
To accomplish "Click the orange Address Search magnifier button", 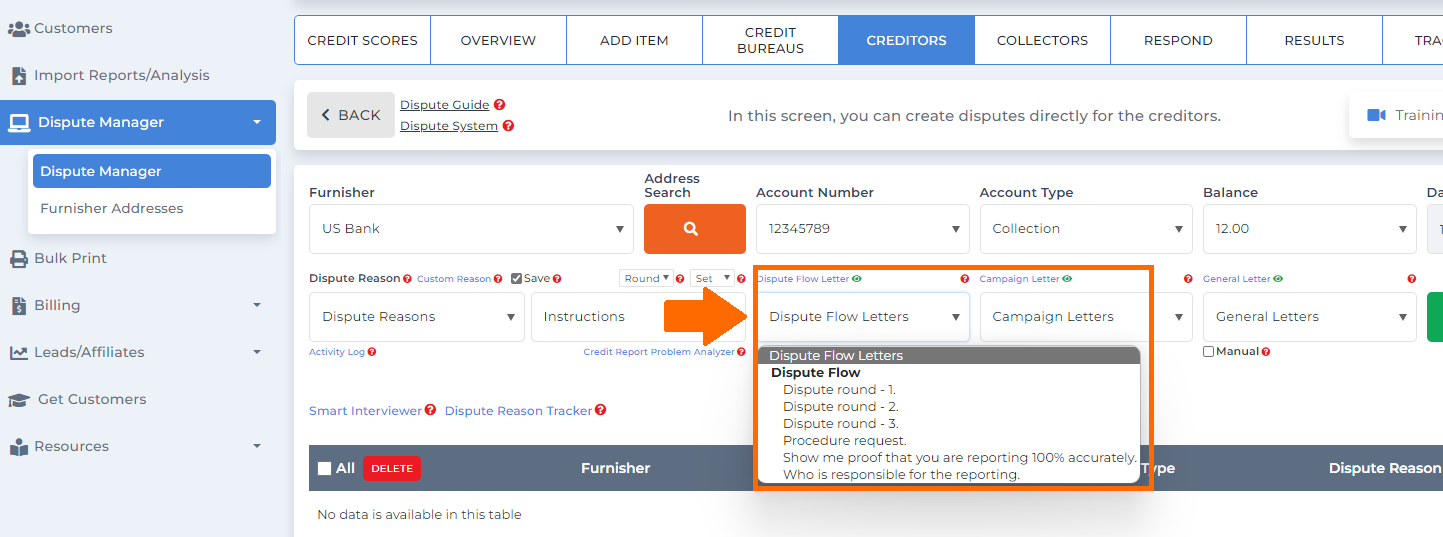I will pyautogui.click(x=694, y=229).
